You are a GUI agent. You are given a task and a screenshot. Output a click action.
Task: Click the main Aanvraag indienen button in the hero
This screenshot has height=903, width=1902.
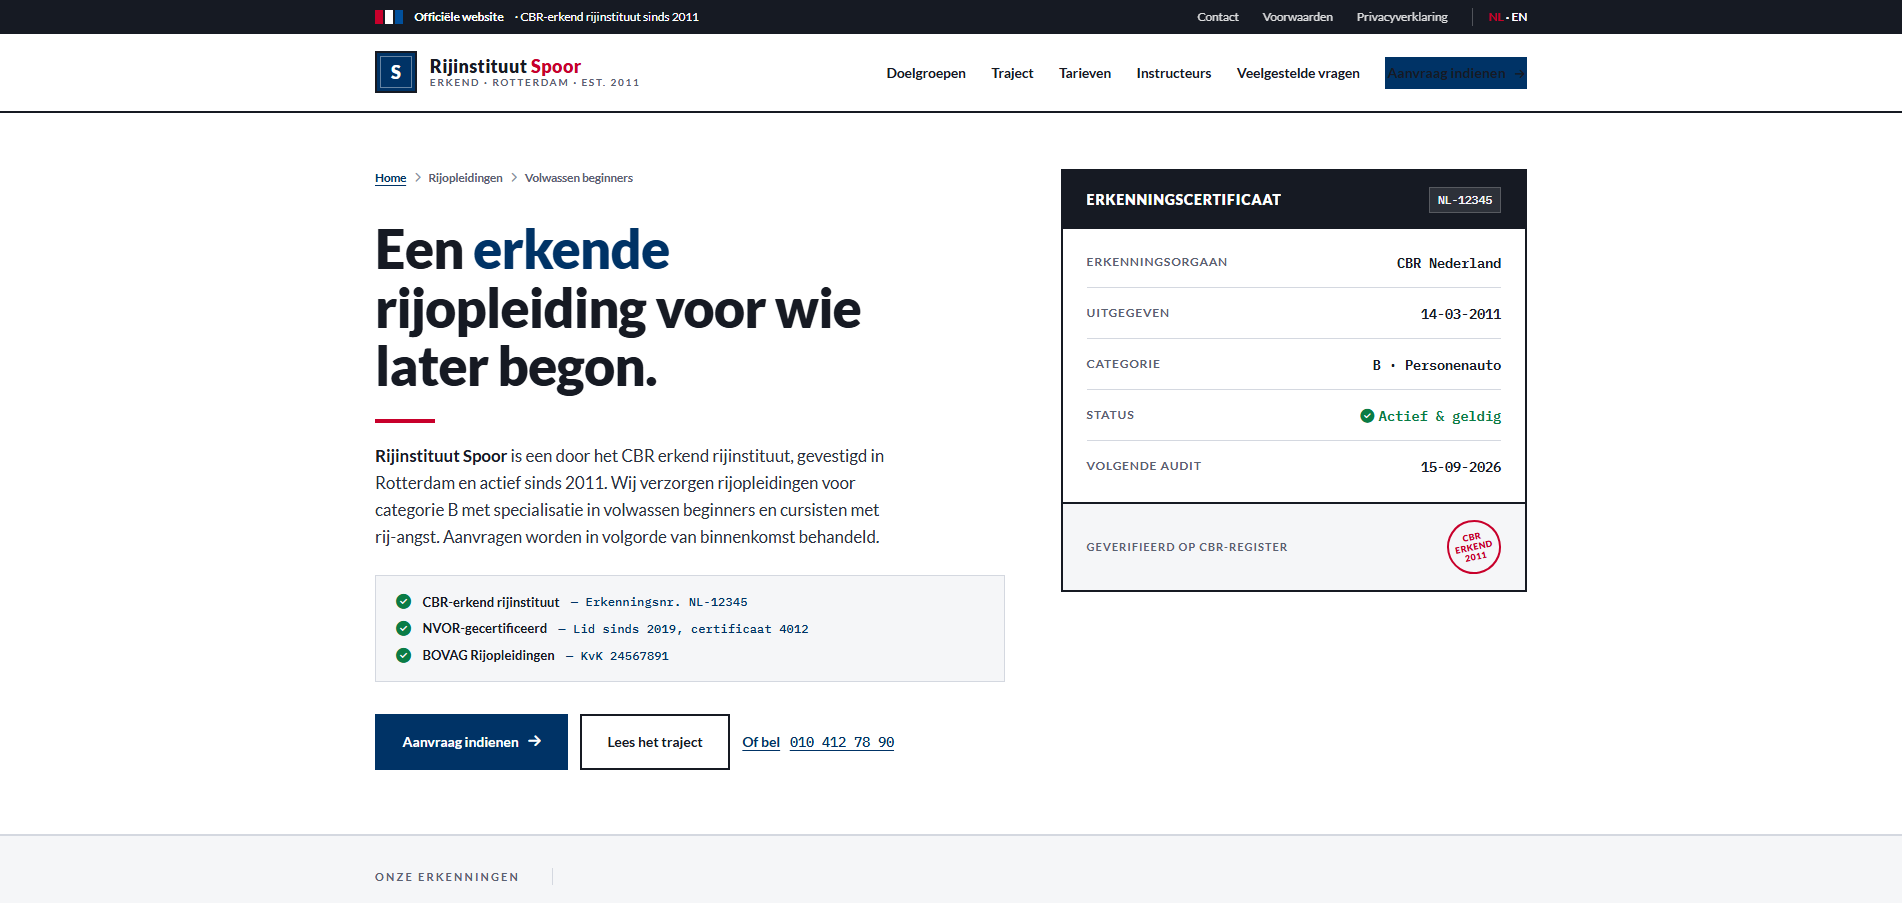[x=471, y=742]
